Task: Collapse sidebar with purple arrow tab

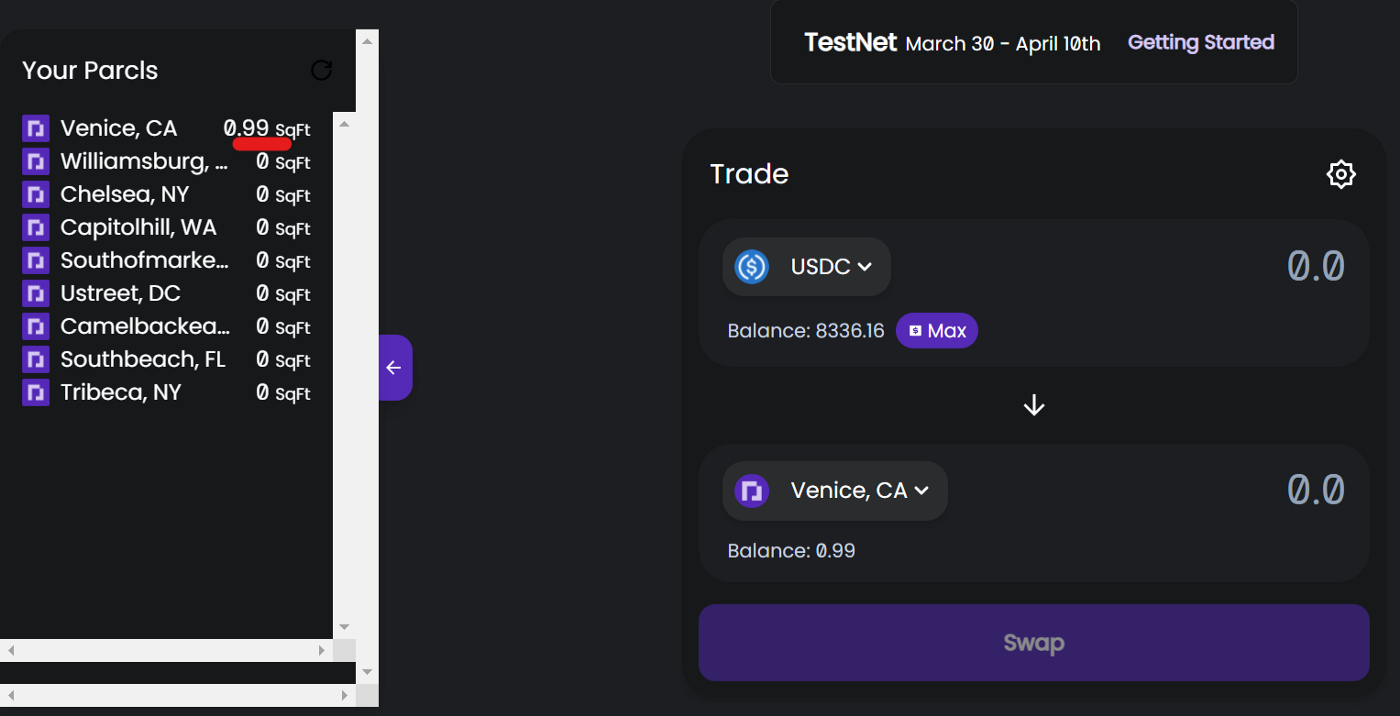Action: [x=395, y=368]
